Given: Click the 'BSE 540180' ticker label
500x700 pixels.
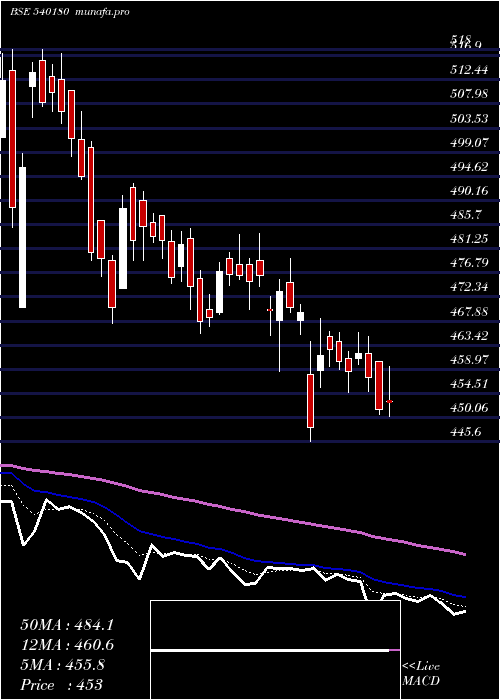Looking at the screenshot, I should pyautogui.click(x=39, y=12).
